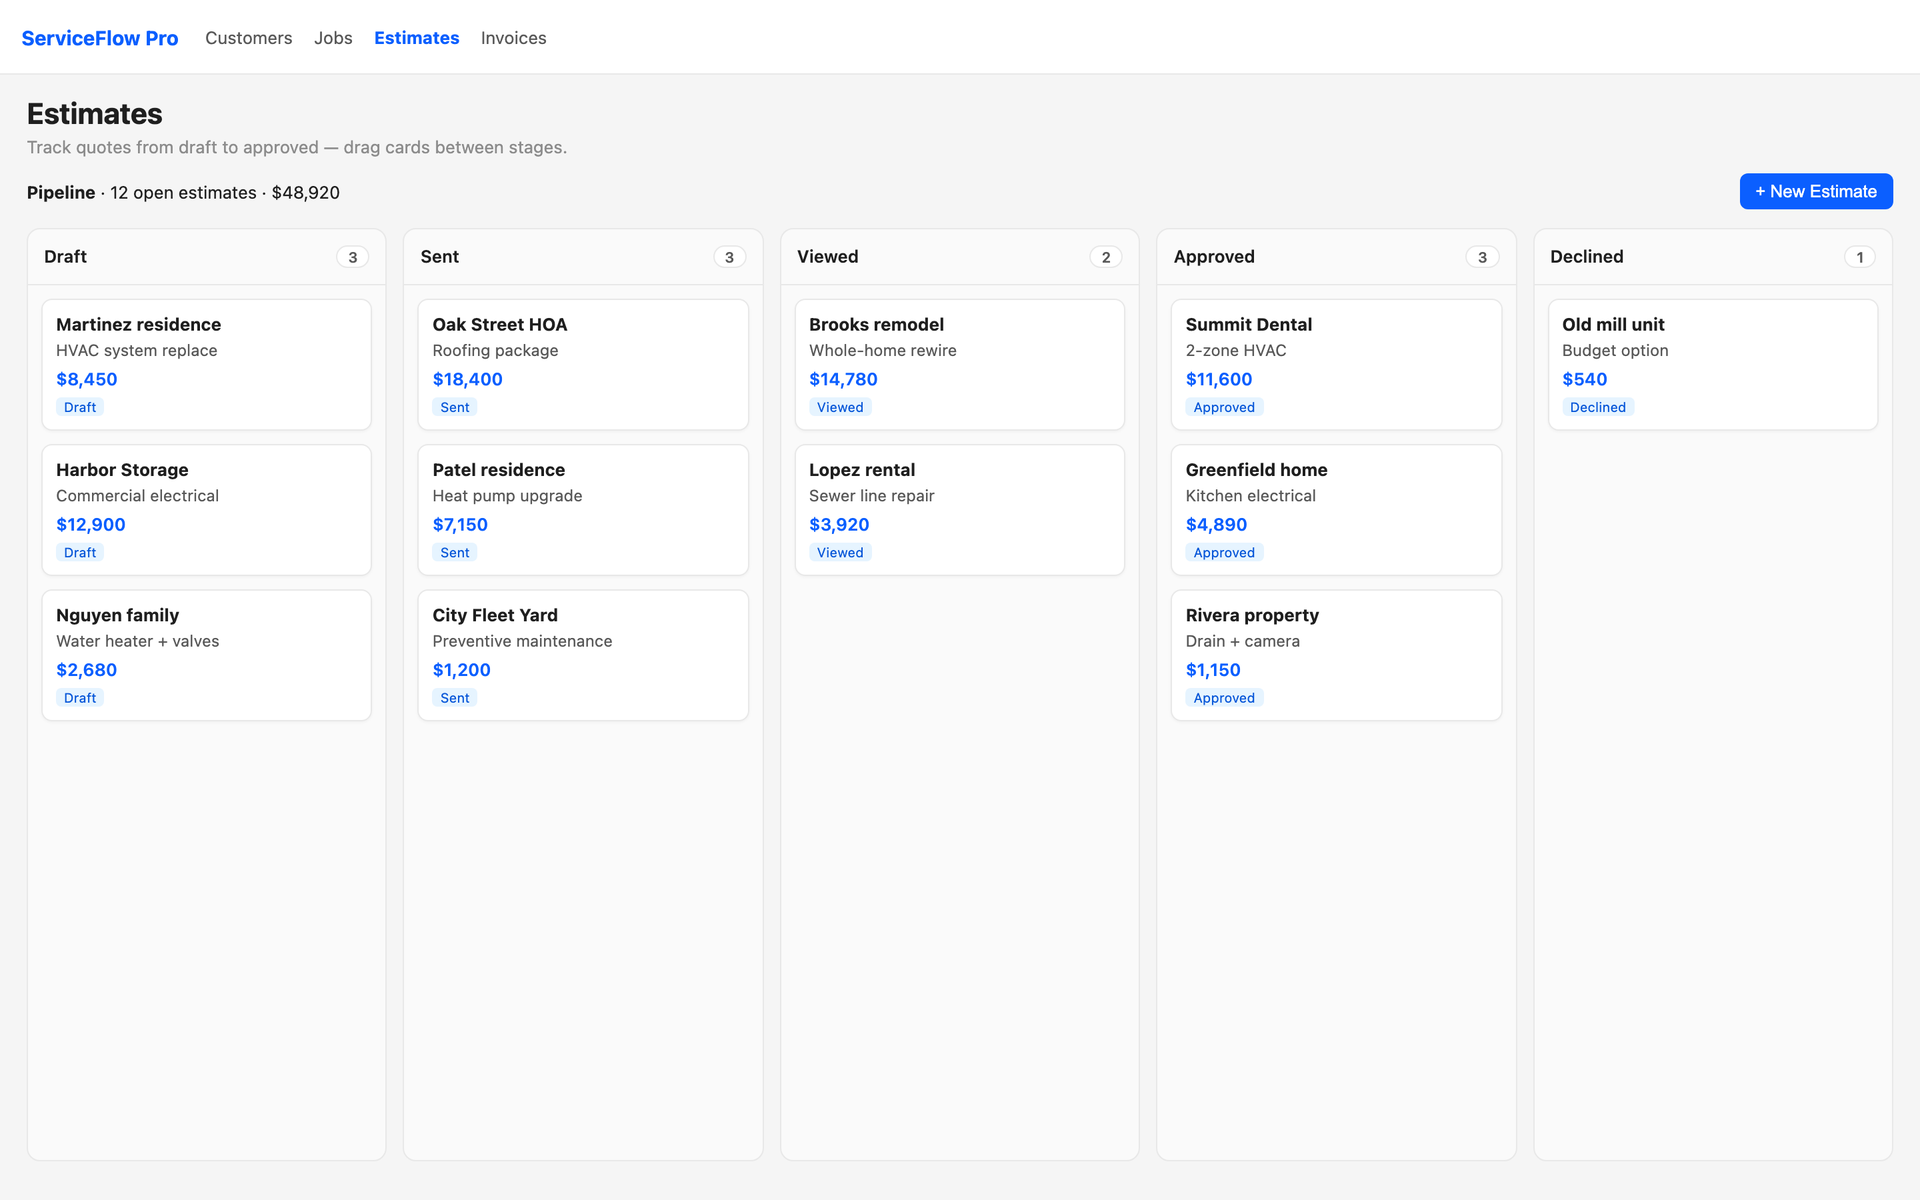Select the City Fleet Yard card title
This screenshot has width=1920, height=1200.
tap(495, 615)
